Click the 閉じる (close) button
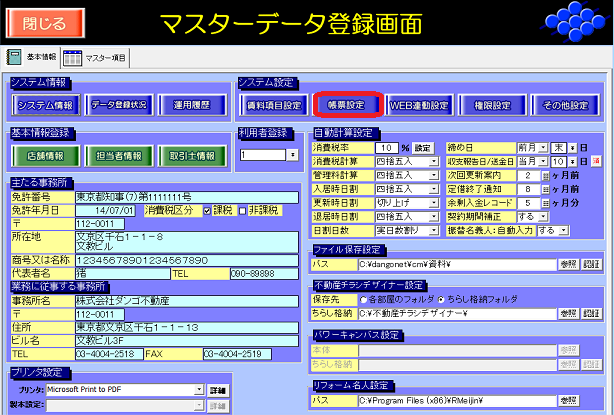The image size is (614, 415). (x=42, y=21)
